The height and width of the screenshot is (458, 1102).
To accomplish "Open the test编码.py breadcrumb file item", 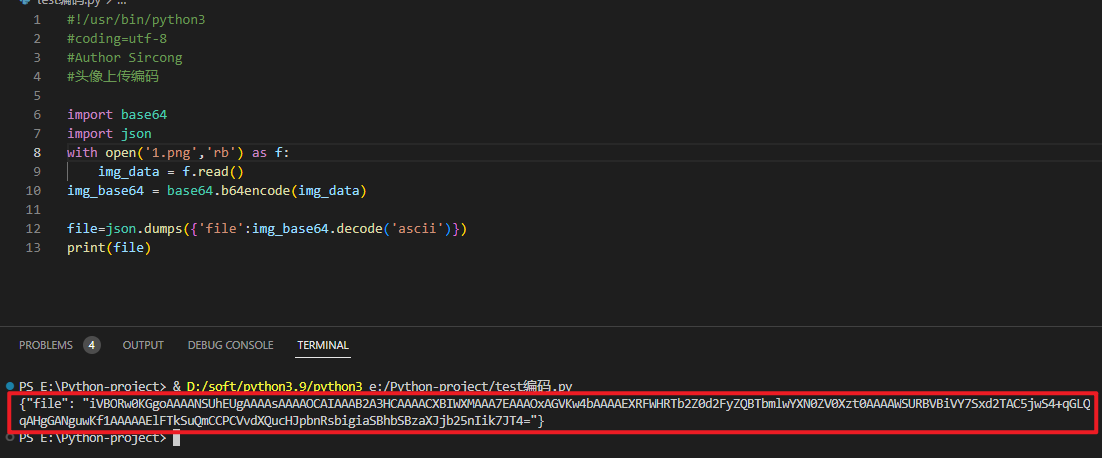I will (x=68, y=3).
